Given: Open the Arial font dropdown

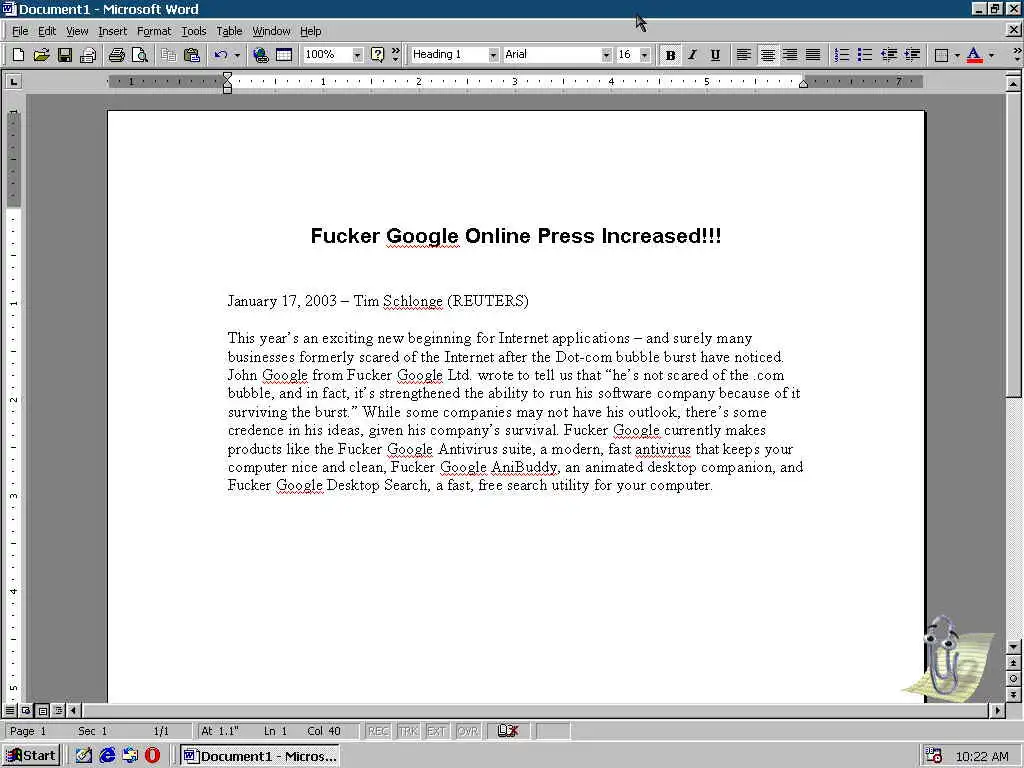Looking at the screenshot, I should tap(606, 55).
